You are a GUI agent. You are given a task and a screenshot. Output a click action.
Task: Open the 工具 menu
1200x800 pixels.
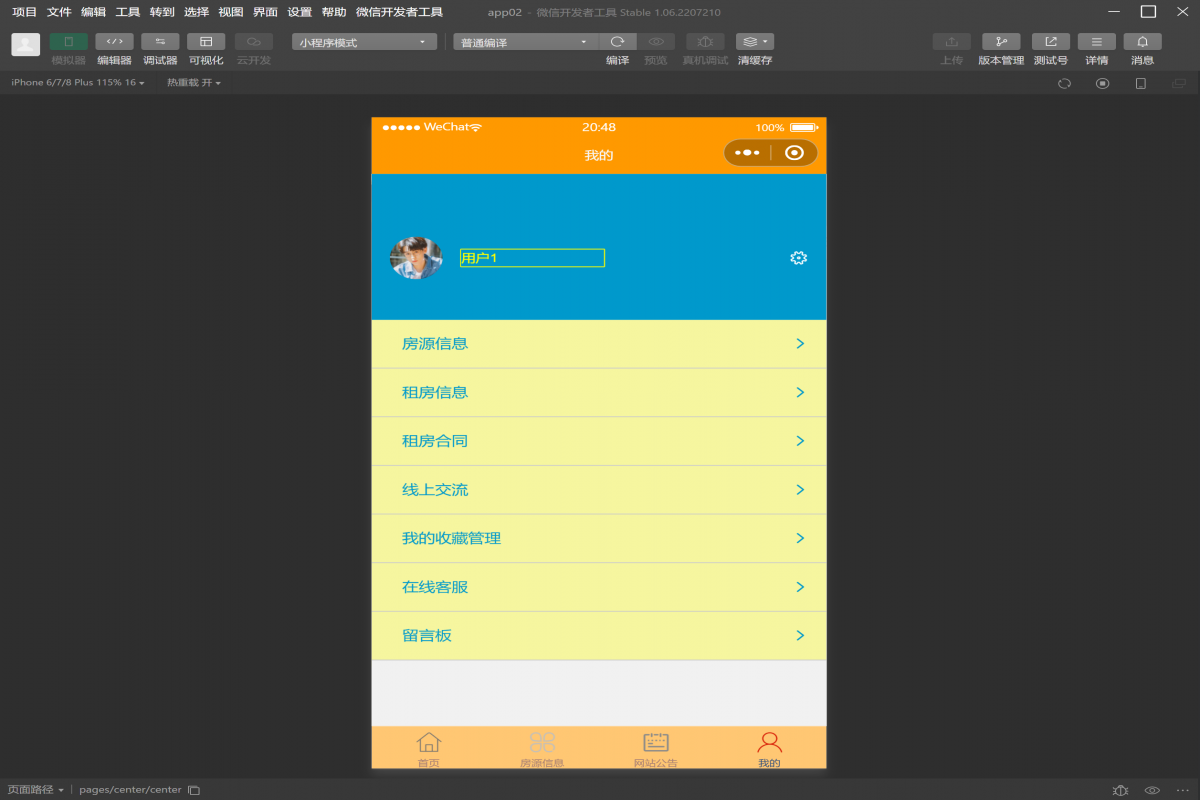(128, 12)
